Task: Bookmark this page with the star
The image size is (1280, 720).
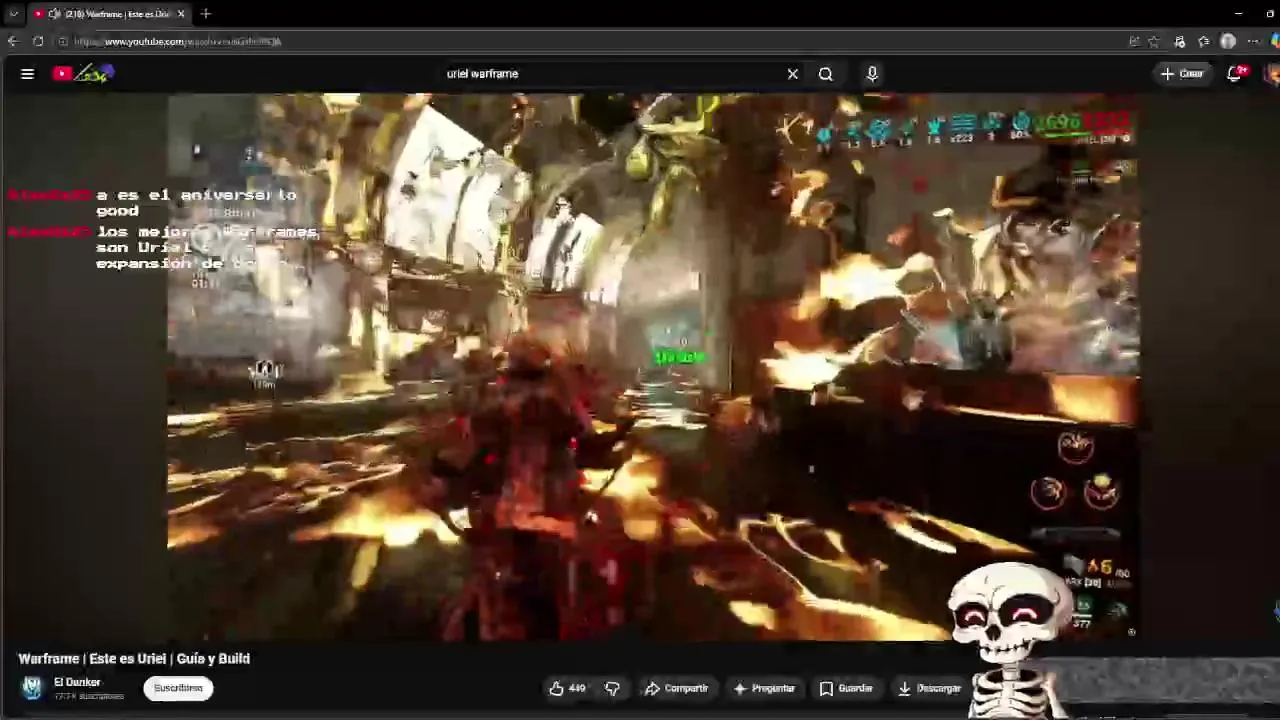Action: click(x=1153, y=41)
